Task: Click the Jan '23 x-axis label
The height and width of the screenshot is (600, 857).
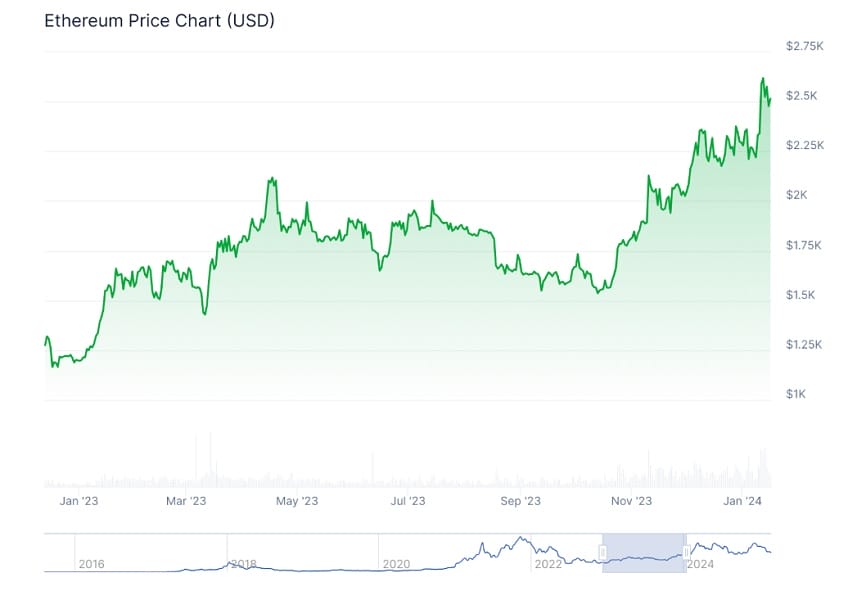Action: (x=79, y=501)
